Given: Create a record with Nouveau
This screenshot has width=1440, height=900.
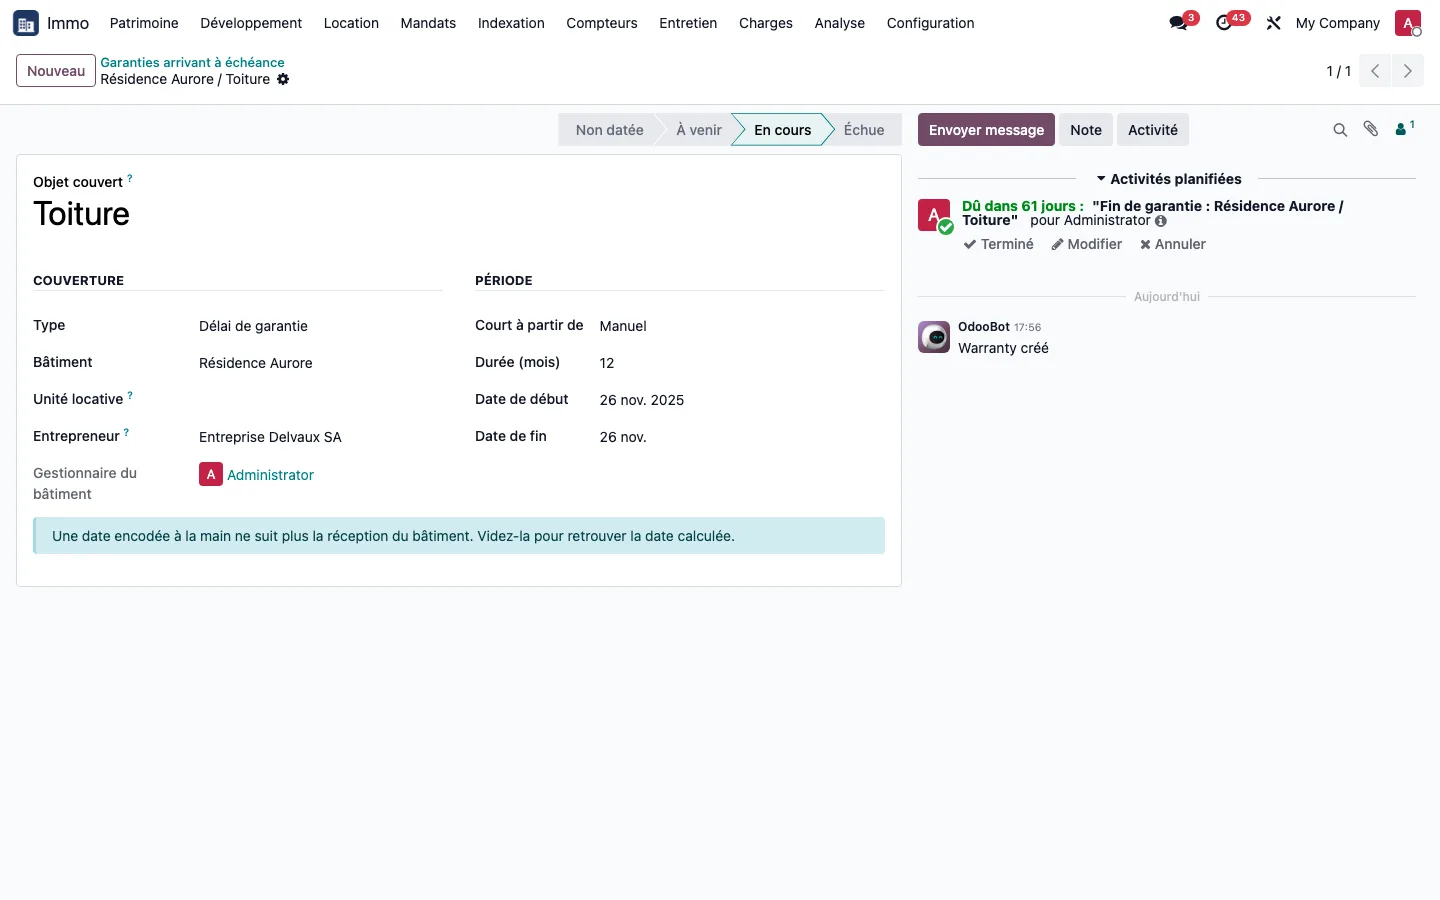Looking at the screenshot, I should click(x=56, y=71).
